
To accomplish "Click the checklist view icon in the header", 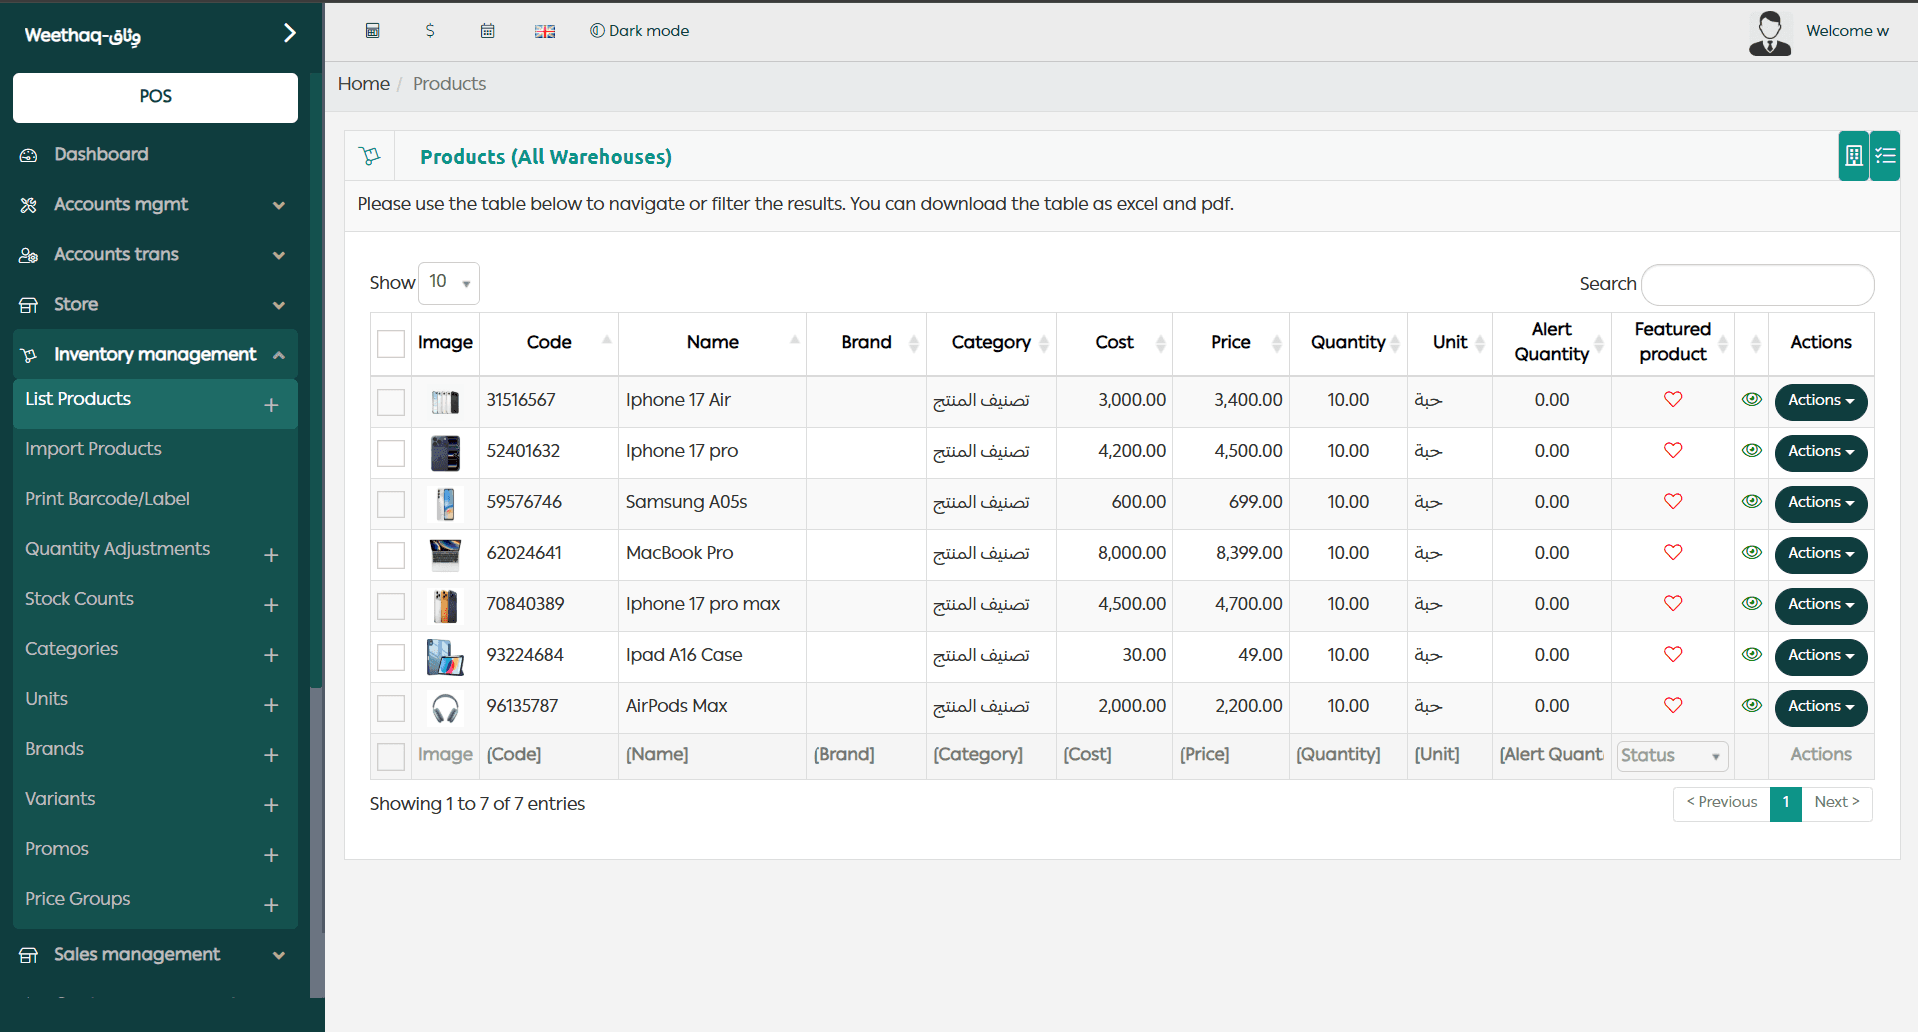I will pos(1885,155).
